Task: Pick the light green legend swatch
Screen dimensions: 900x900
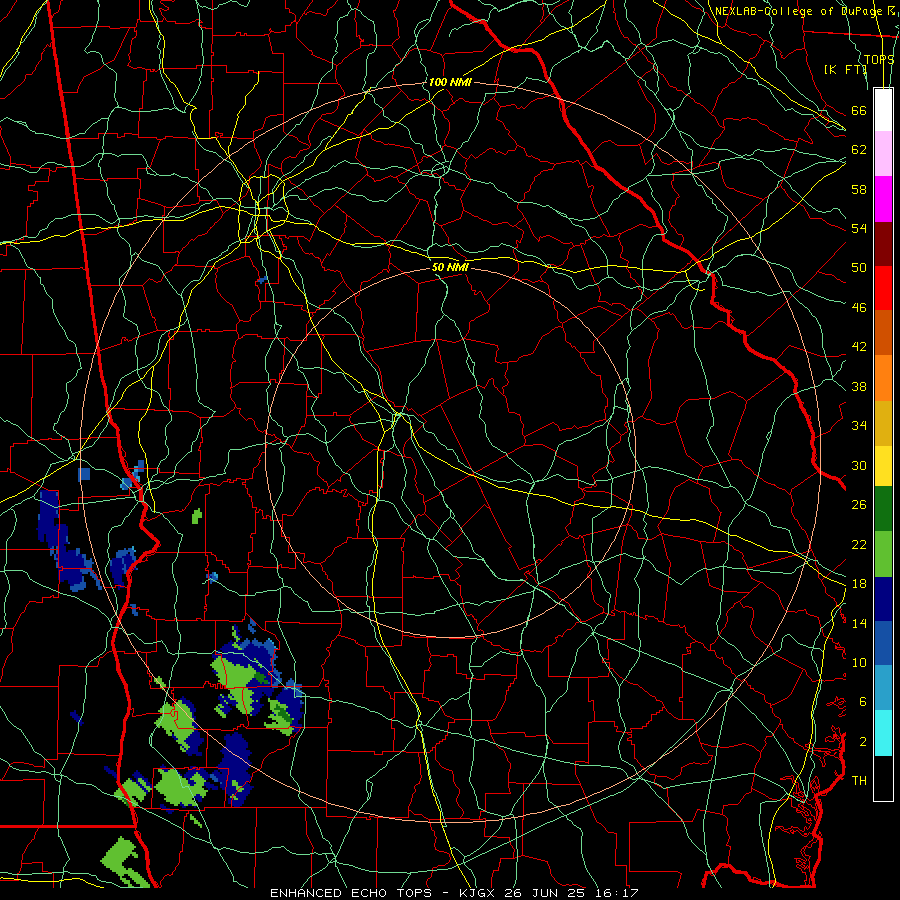Action: pos(883,553)
